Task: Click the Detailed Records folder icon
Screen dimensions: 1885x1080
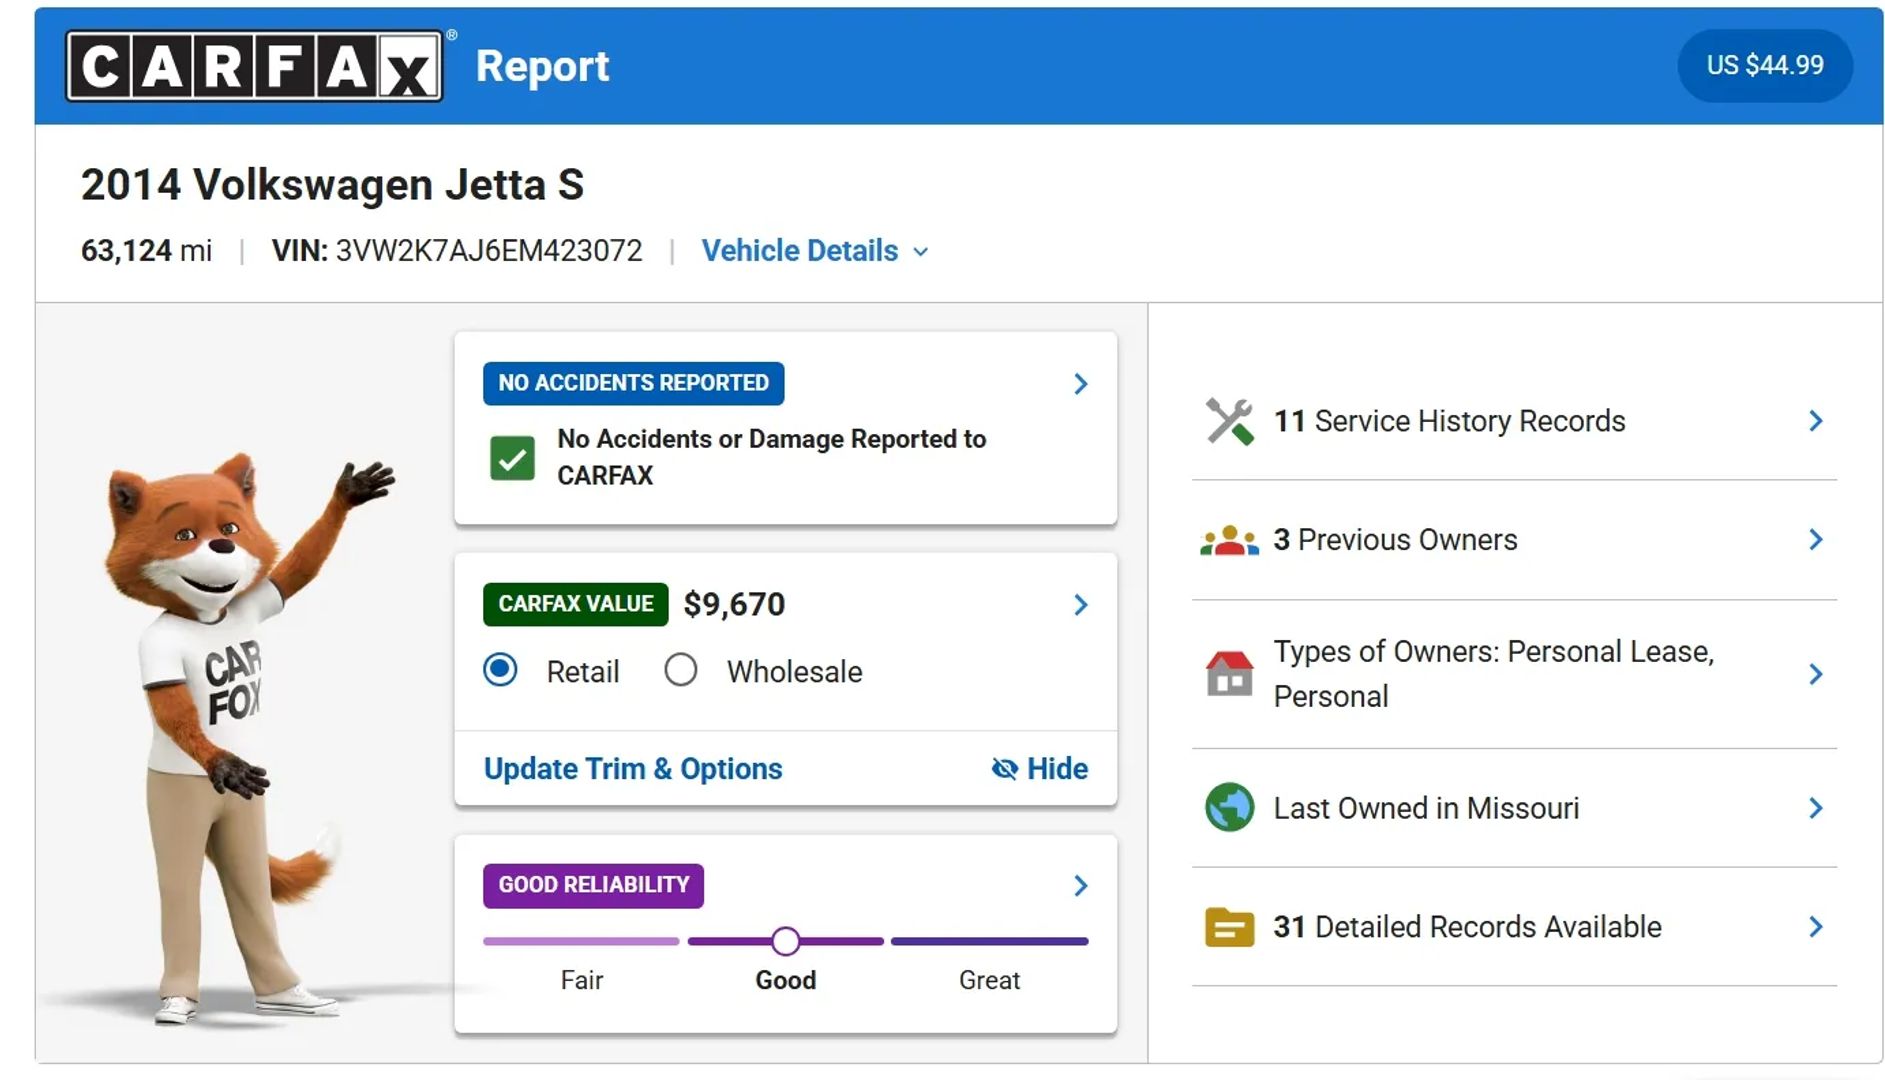Action: click(1229, 927)
